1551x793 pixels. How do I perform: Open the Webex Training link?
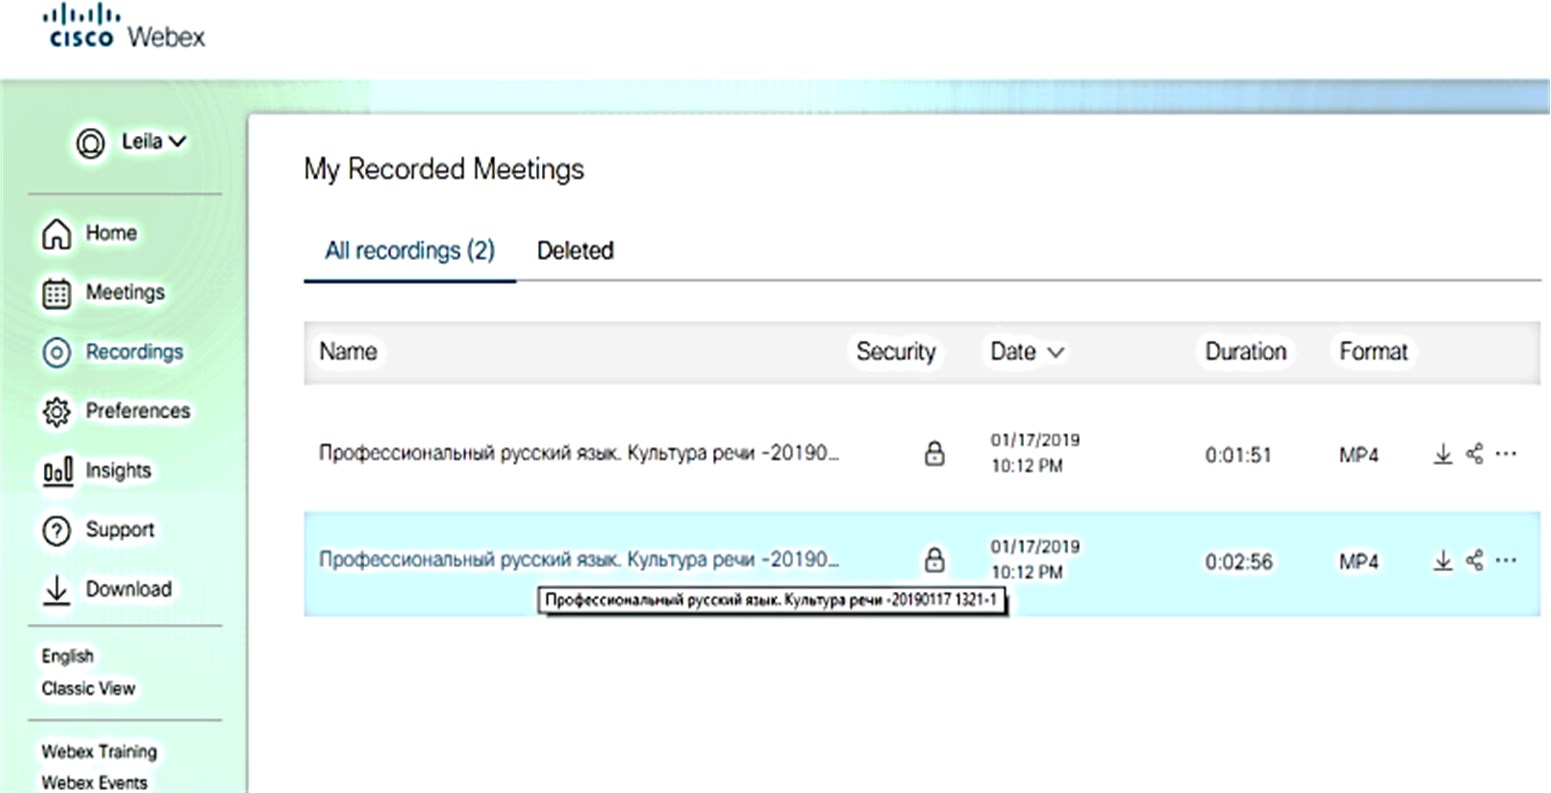(99, 752)
